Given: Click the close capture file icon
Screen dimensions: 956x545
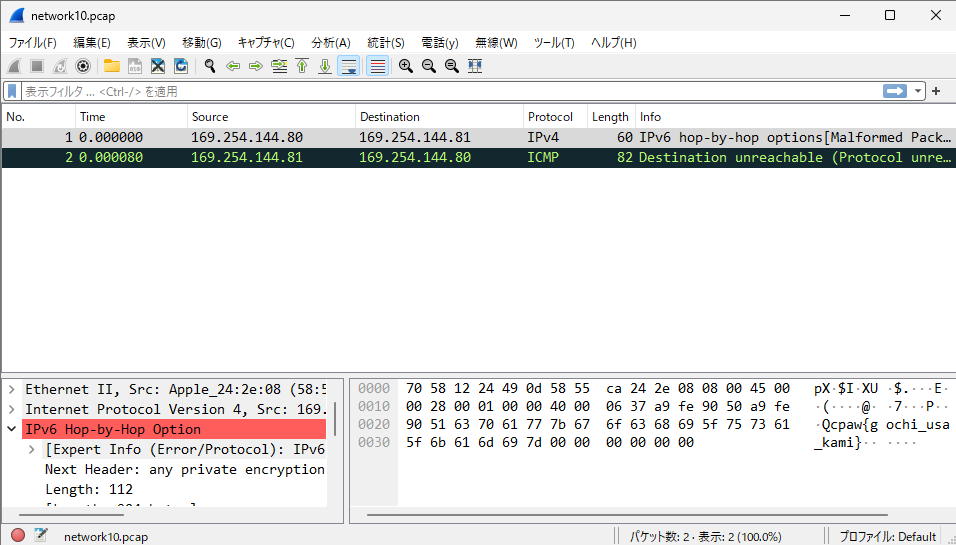Looking at the screenshot, I should click(x=158, y=66).
